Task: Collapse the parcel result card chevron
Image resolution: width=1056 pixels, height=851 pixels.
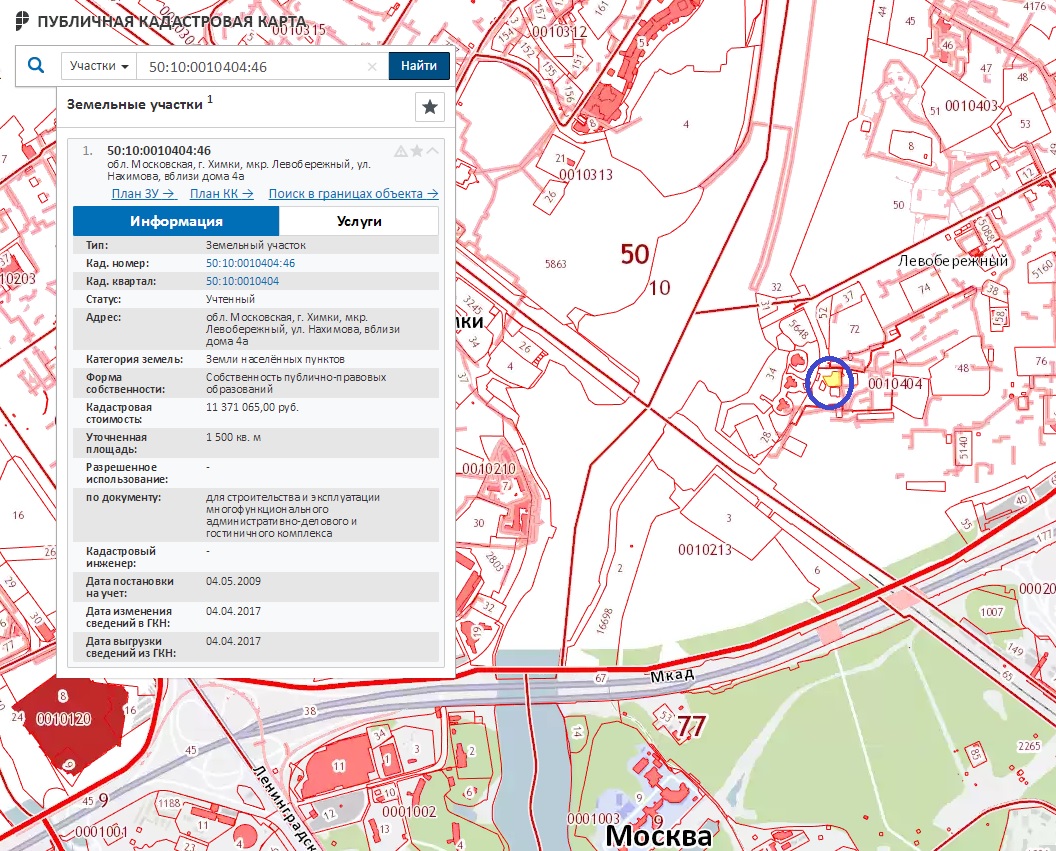Action: (433, 151)
